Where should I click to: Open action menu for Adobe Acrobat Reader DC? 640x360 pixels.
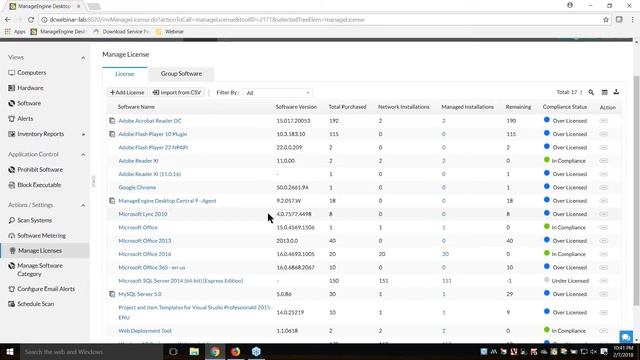pos(604,121)
